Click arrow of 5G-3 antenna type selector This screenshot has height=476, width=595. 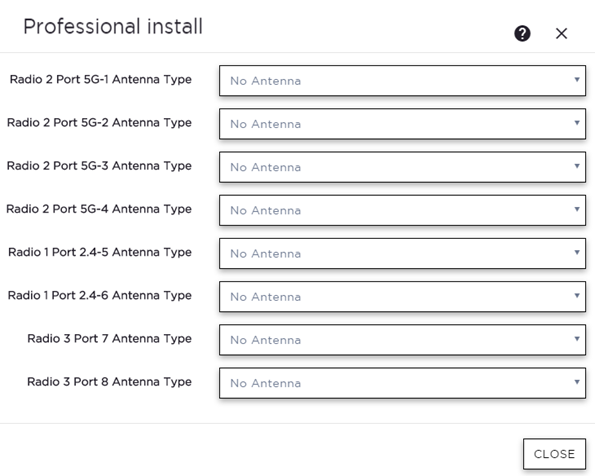(577, 166)
